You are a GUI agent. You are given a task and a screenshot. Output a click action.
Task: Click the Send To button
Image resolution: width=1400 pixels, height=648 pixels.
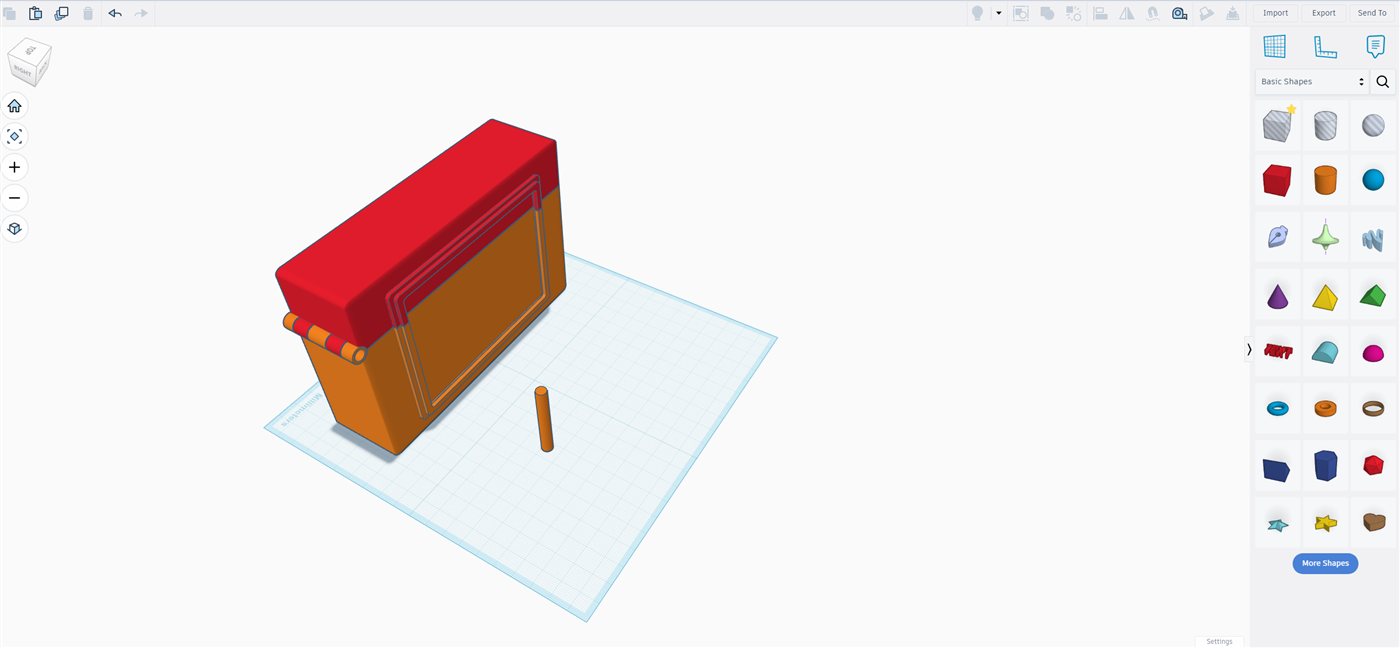tap(1372, 13)
